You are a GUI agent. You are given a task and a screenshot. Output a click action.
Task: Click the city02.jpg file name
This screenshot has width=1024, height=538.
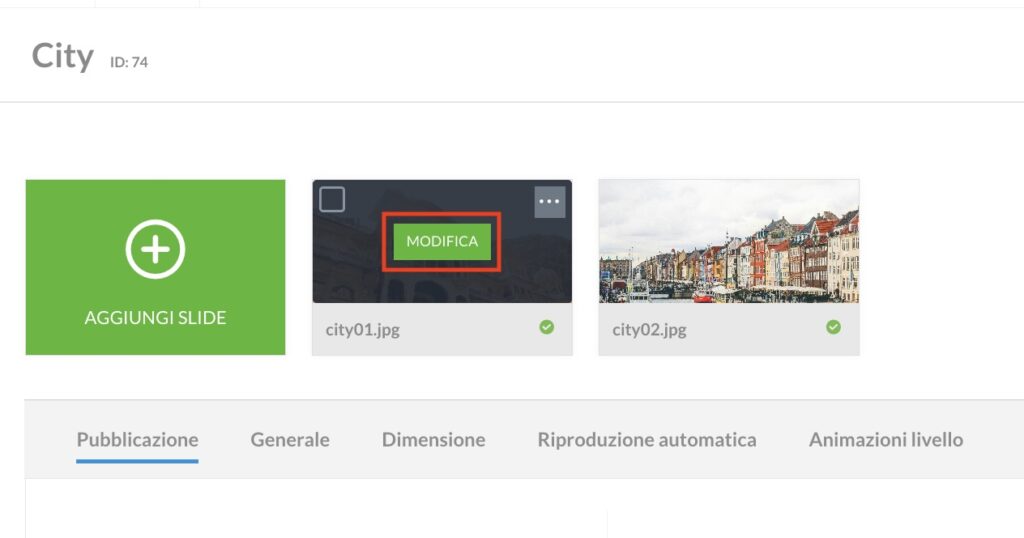(649, 329)
